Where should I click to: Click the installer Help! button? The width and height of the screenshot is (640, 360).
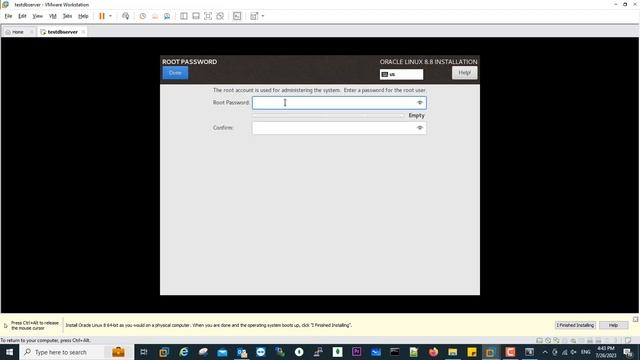tap(464, 73)
